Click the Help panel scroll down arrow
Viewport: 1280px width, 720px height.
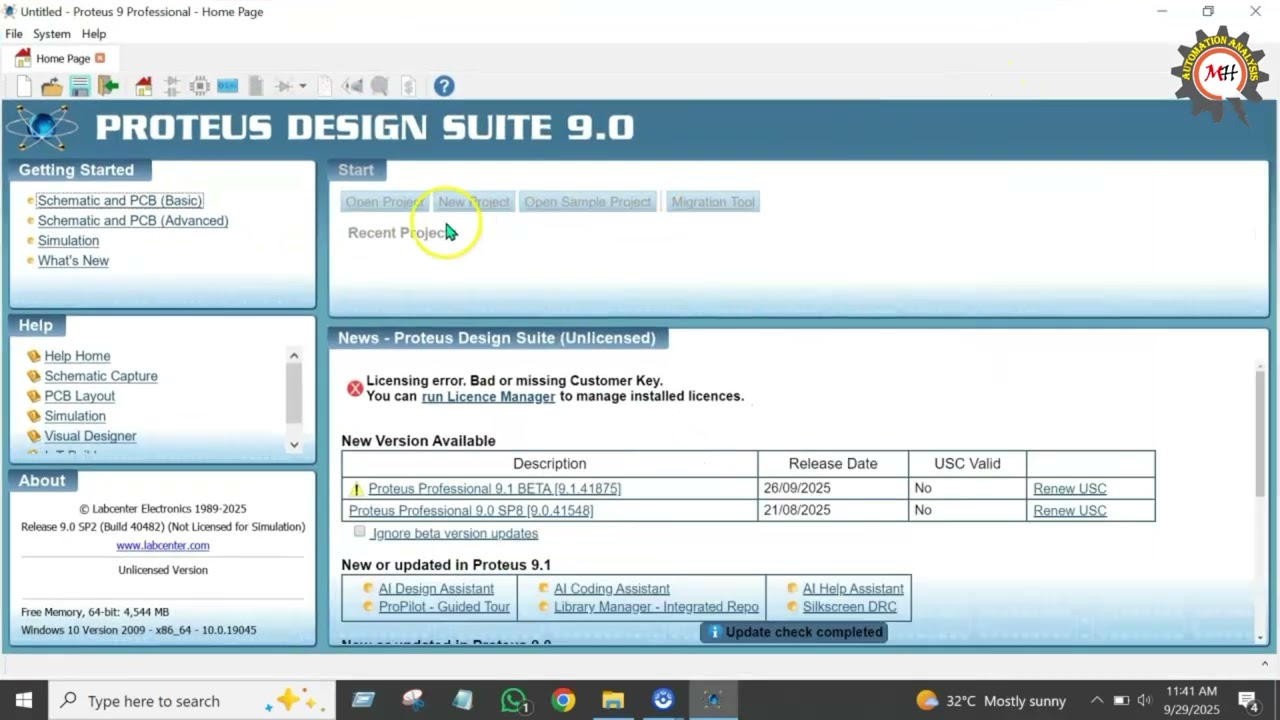[x=294, y=445]
